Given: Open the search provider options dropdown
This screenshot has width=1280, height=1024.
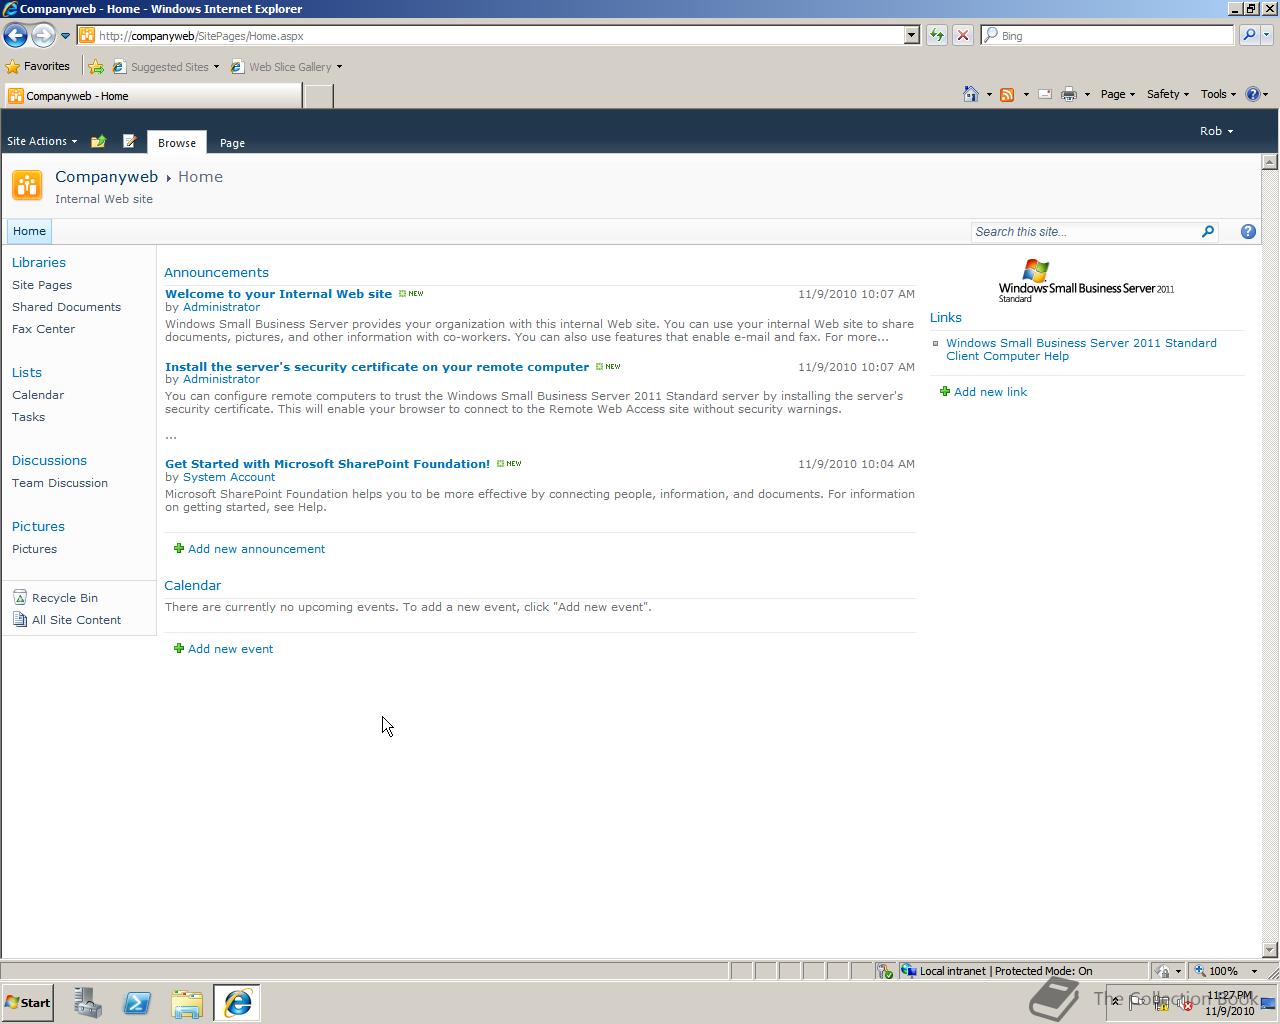Looking at the screenshot, I should click(1266, 35).
